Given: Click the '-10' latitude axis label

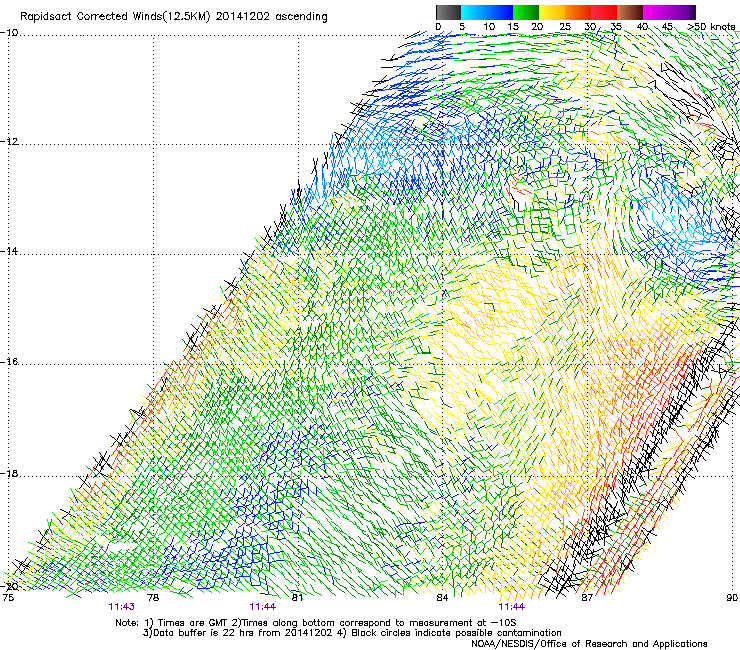Looking at the screenshot, I should pos(9,33).
